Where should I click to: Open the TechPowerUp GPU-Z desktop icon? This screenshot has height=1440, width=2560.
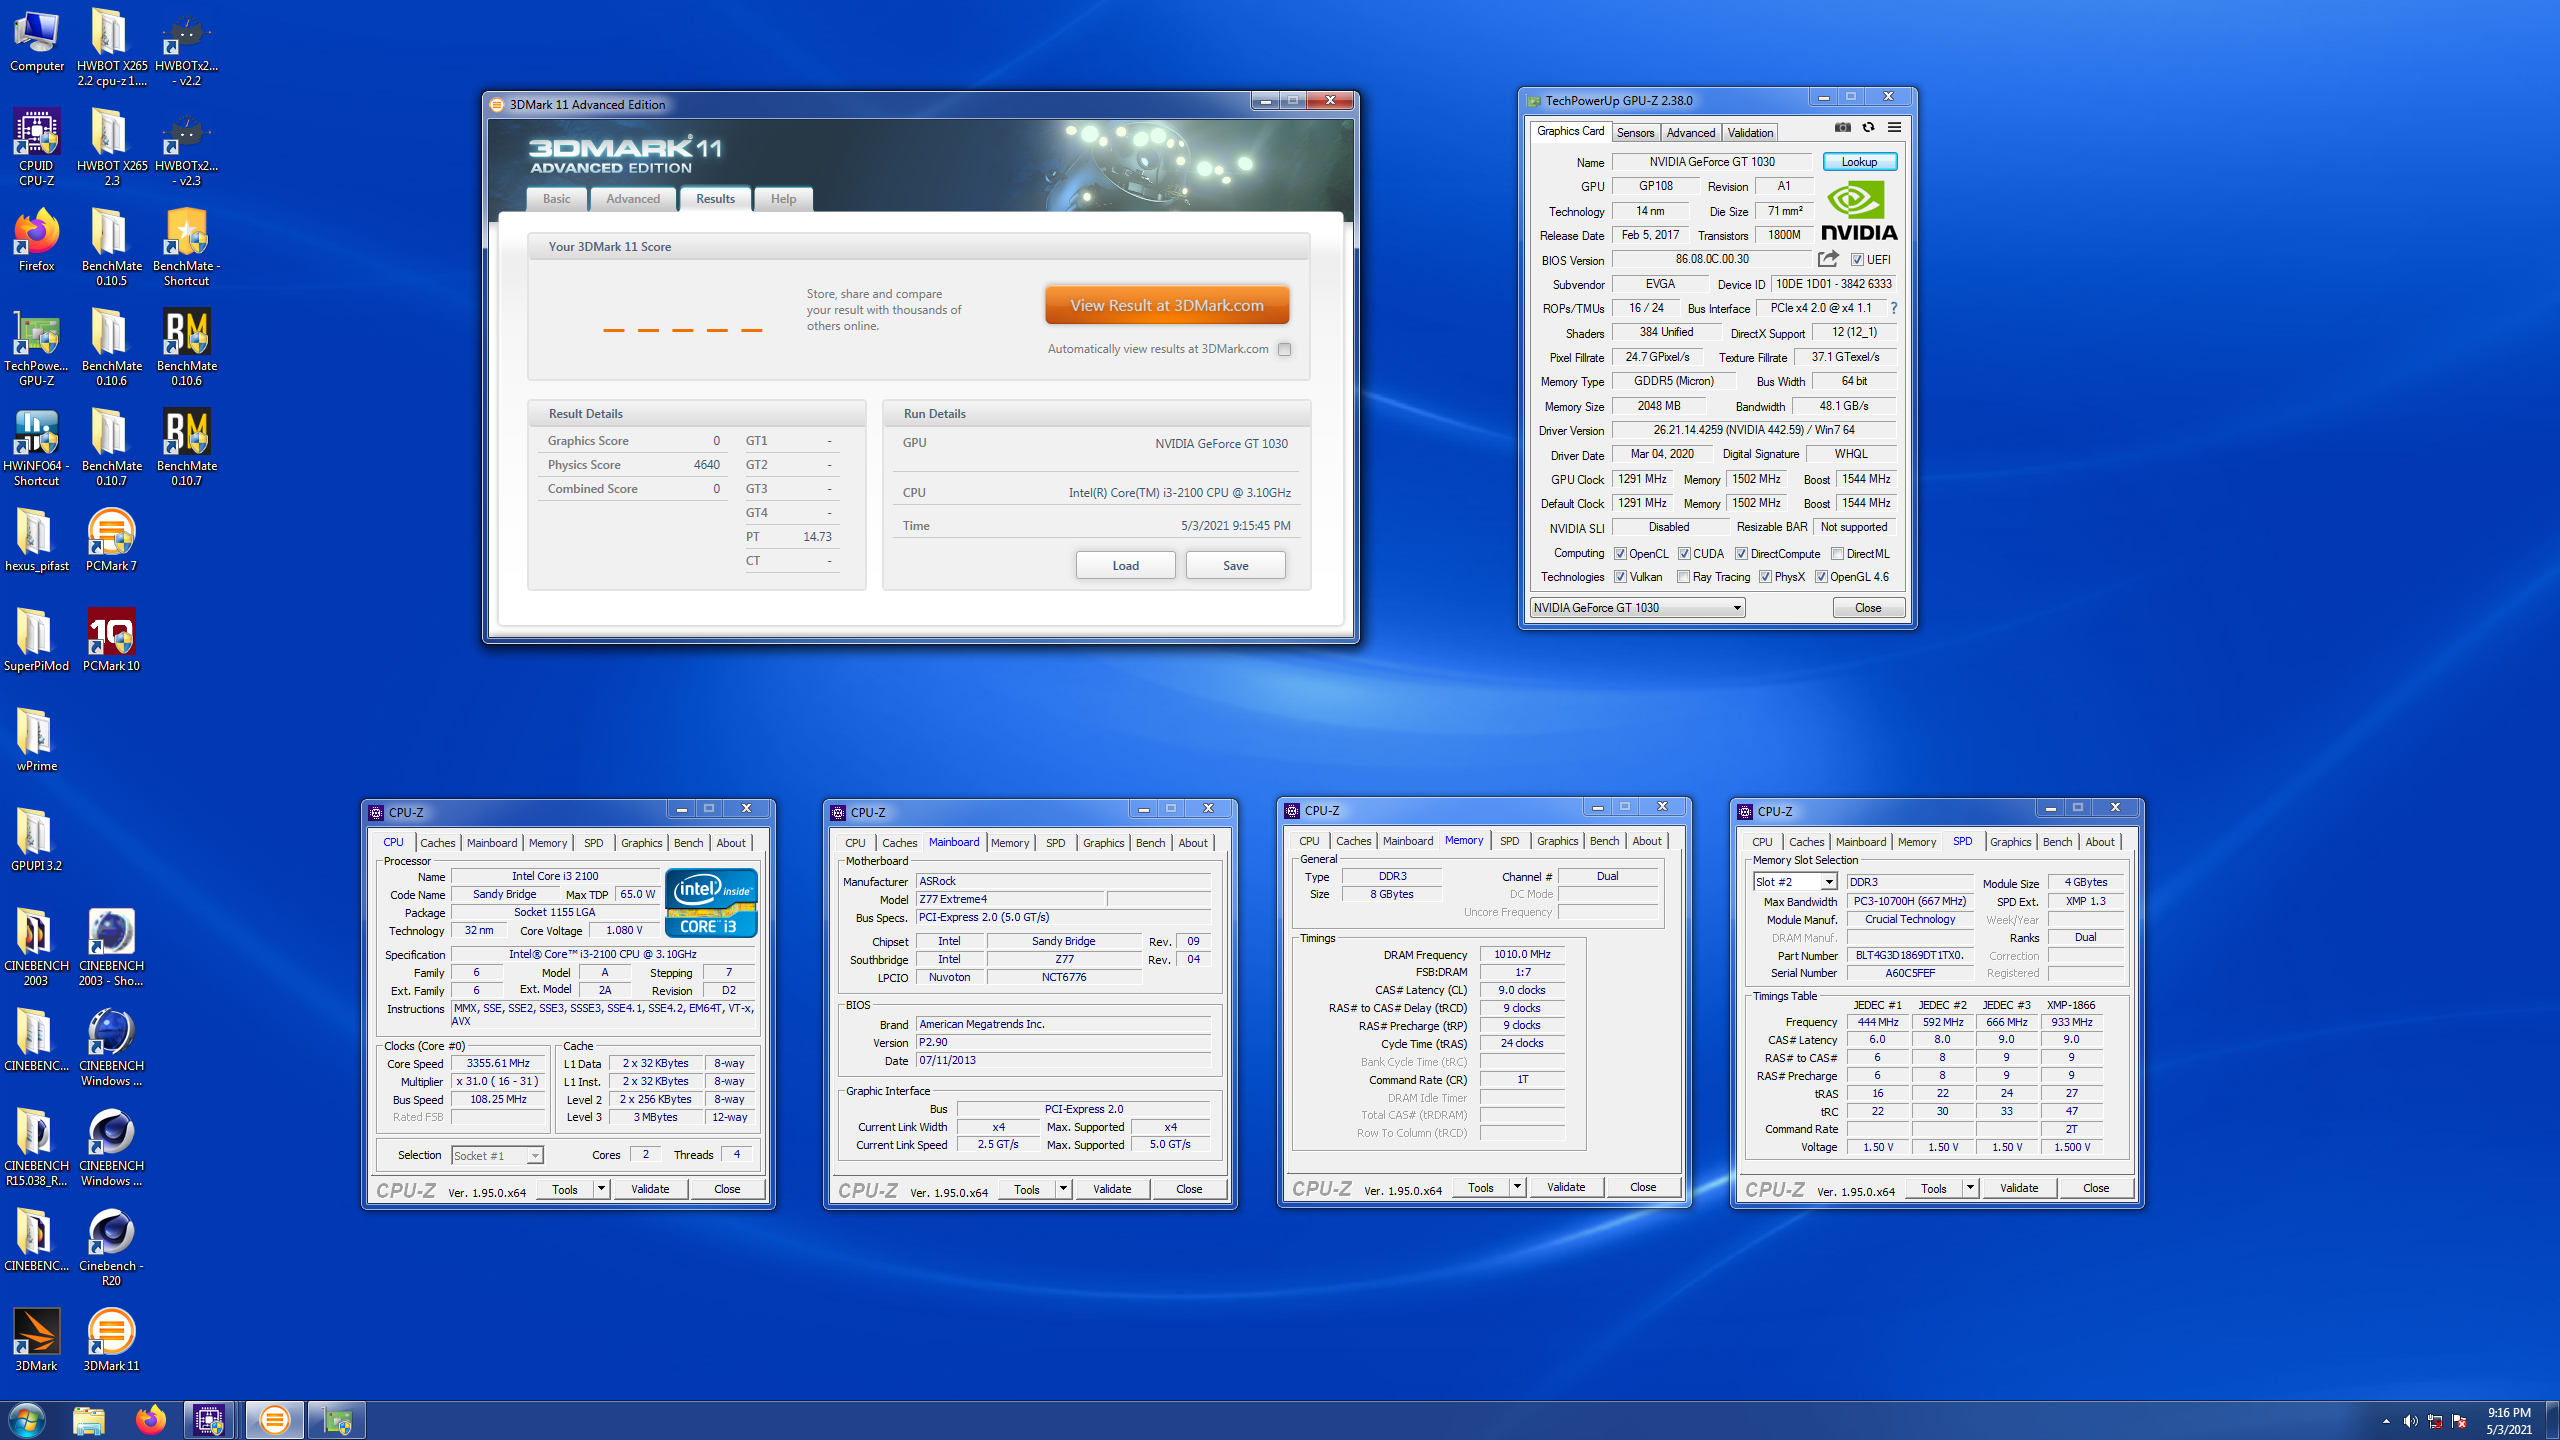pos(37,348)
